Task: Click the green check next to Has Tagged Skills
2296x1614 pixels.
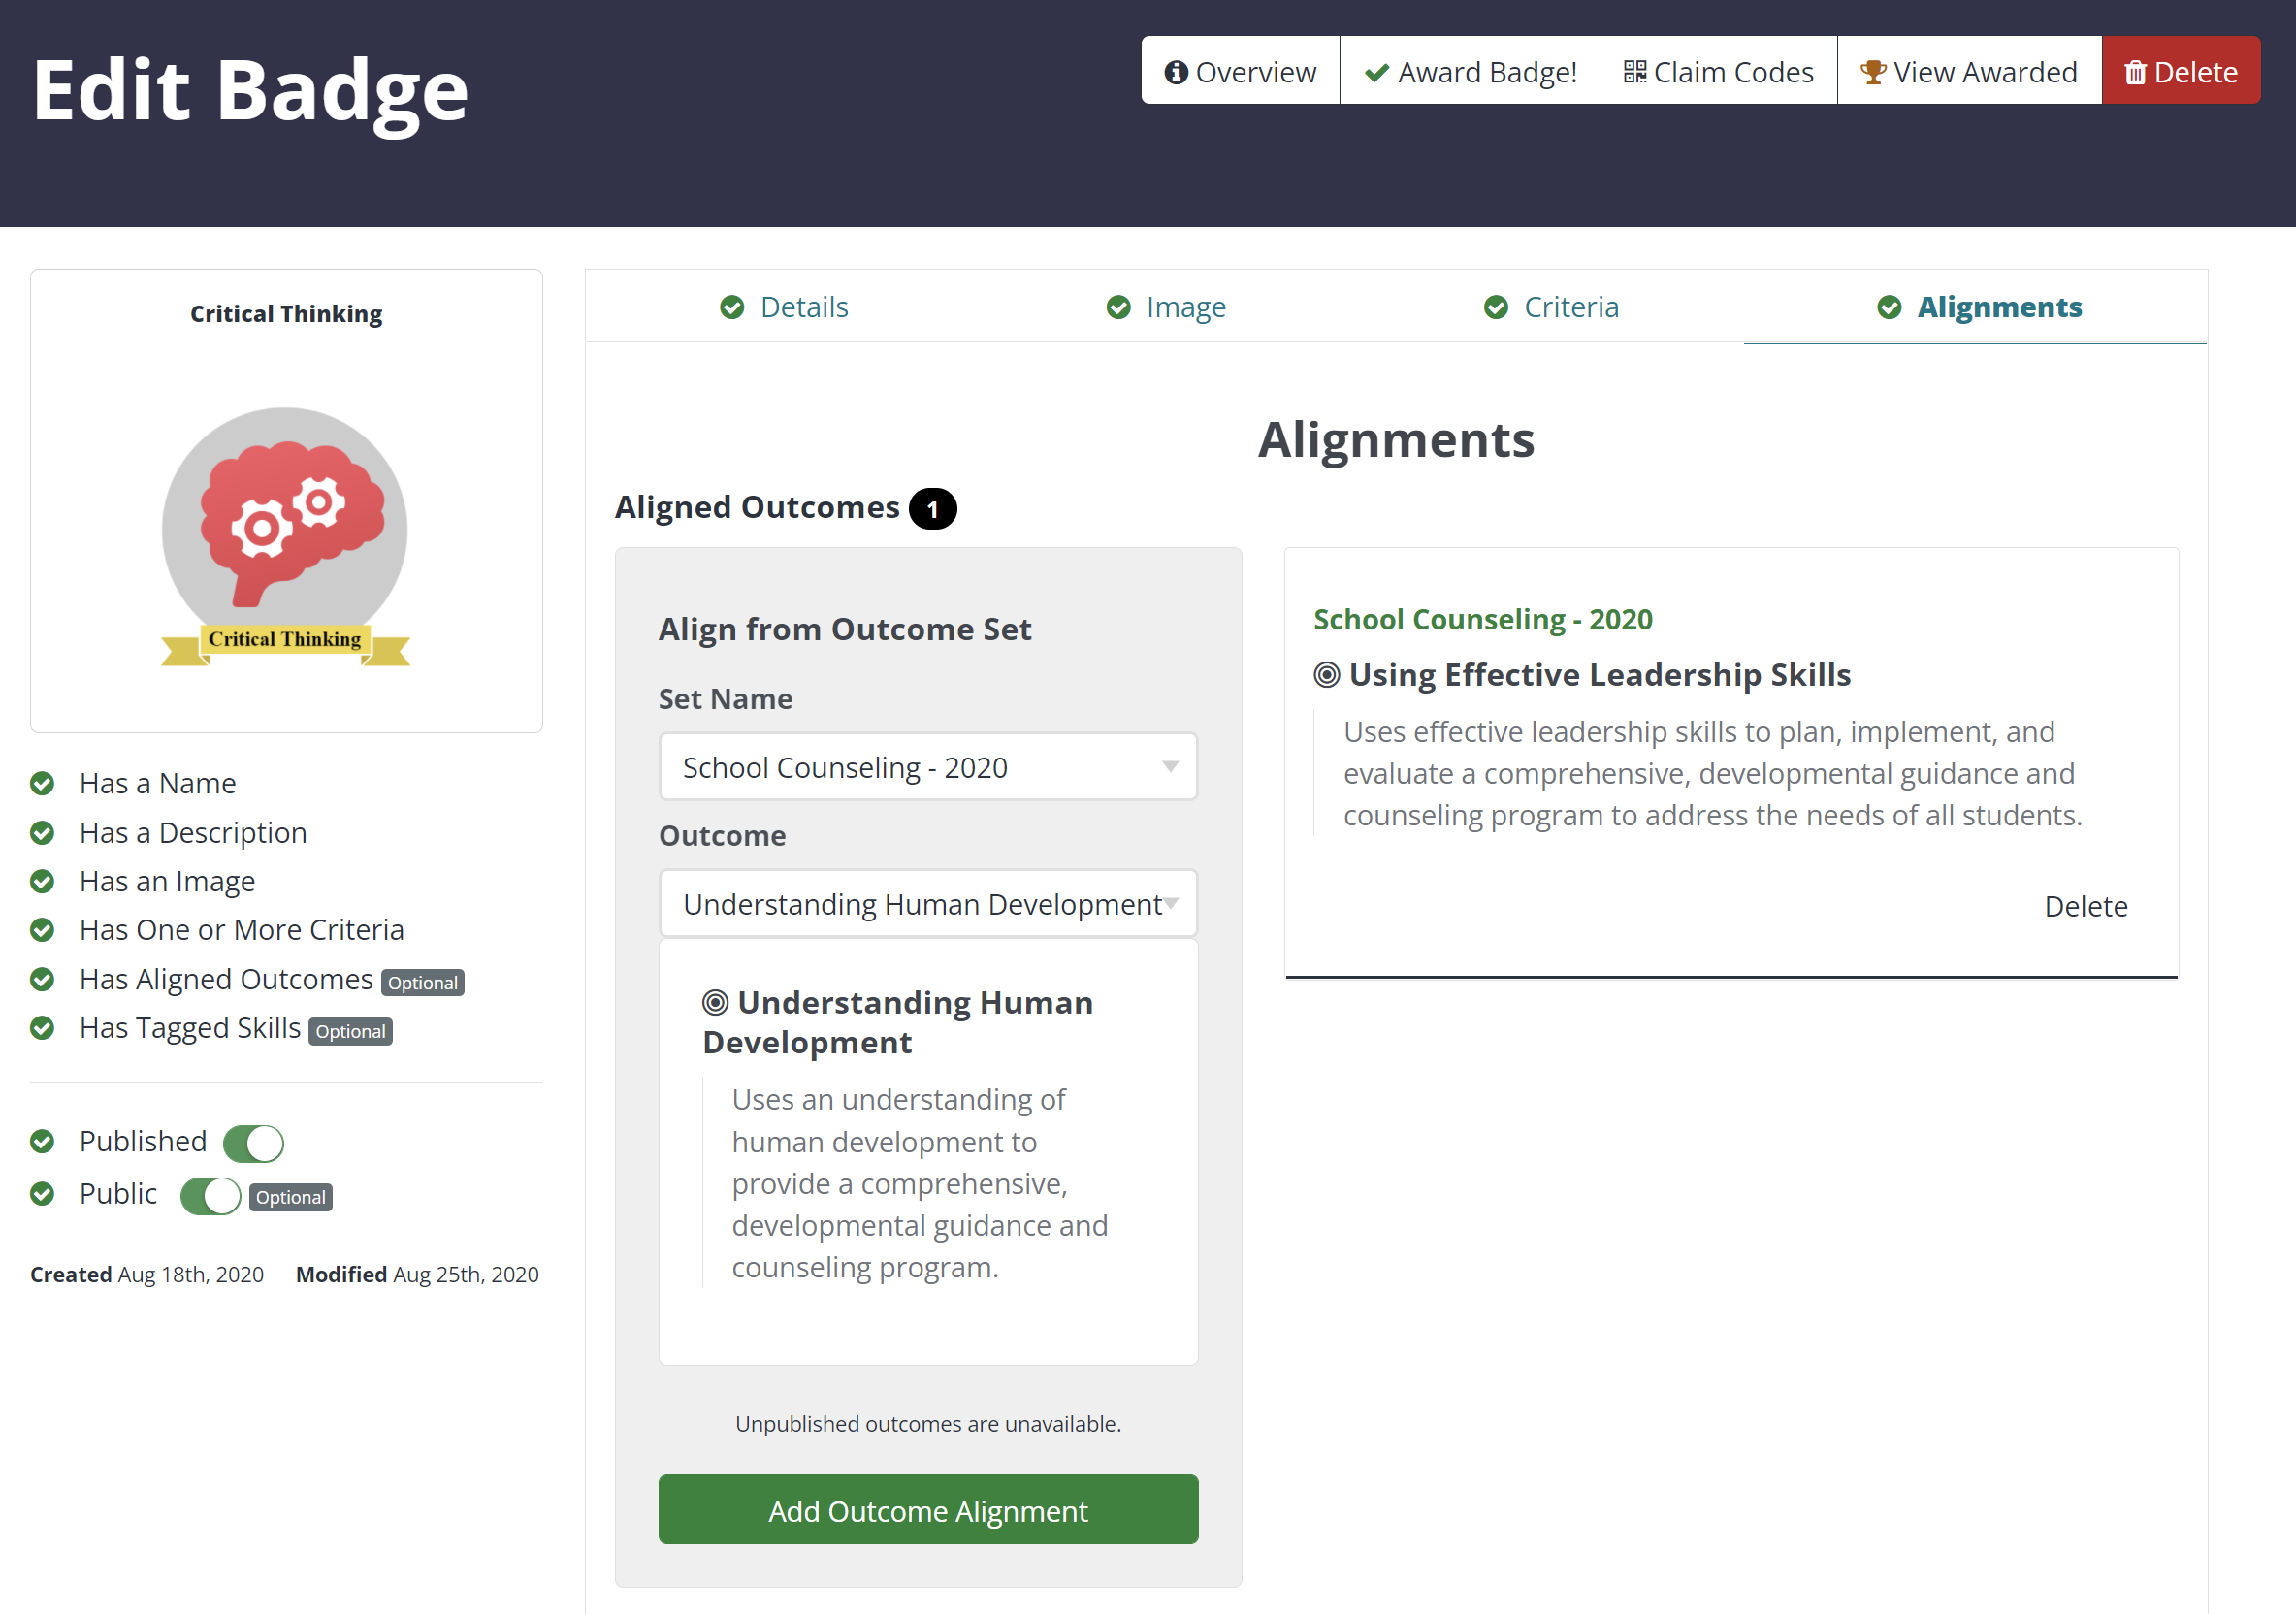Action: (42, 1028)
